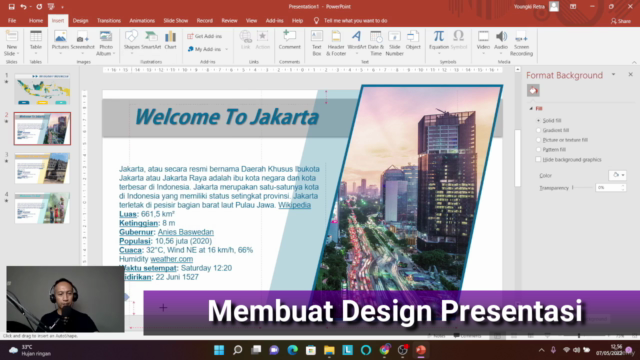640x360 pixels.
Task: Insert a Comment
Action: (x=289, y=40)
